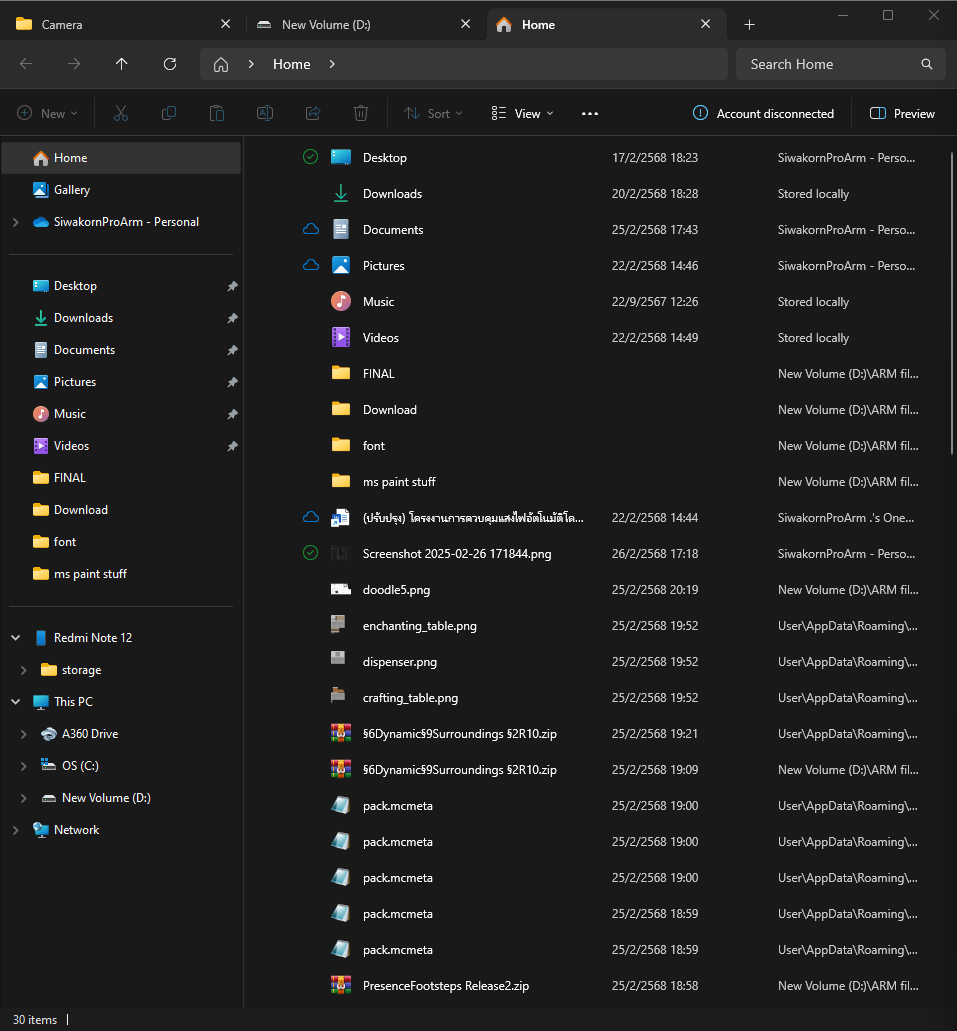Image resolution: width=957 pixels, height=1031 pixels.
Task: Open Downloads in sidebar quick access
Action: (x=121, y=318)
